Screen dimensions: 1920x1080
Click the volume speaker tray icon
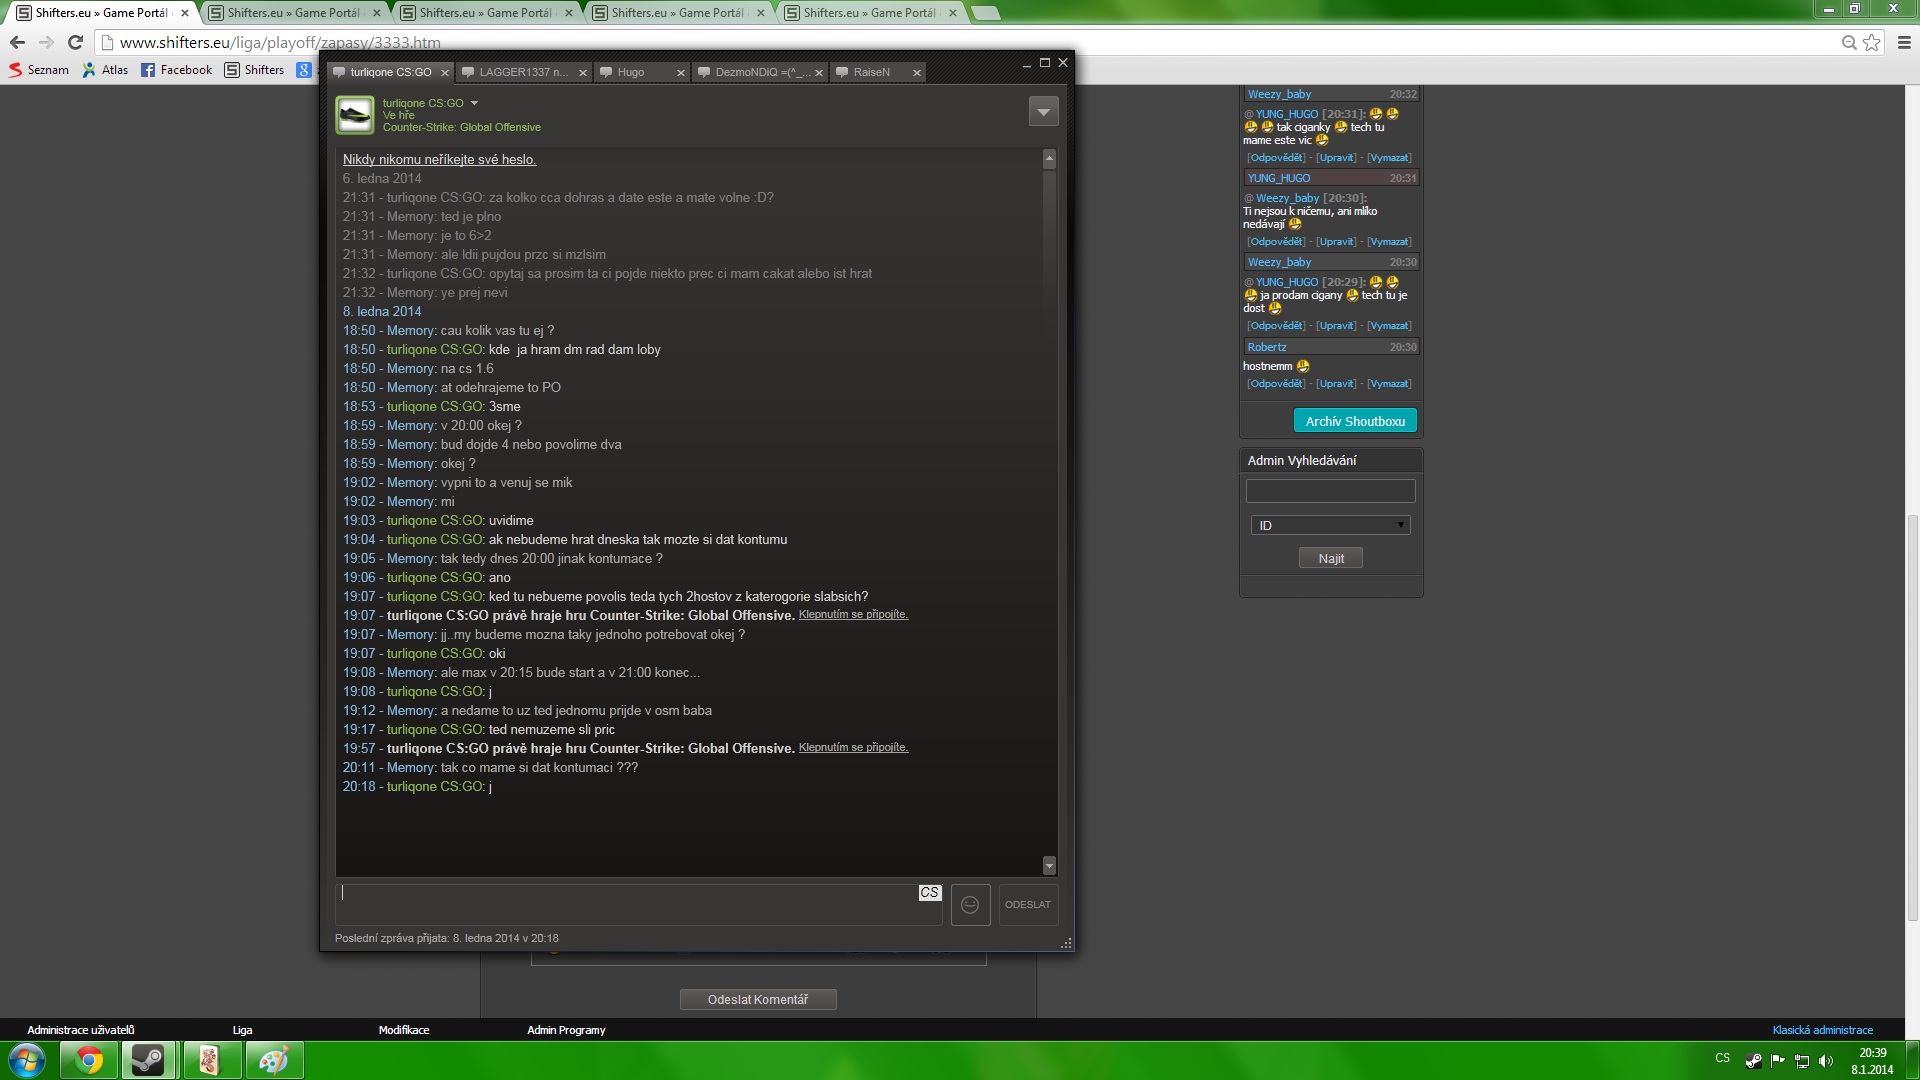click(x=1825, y=1061)
